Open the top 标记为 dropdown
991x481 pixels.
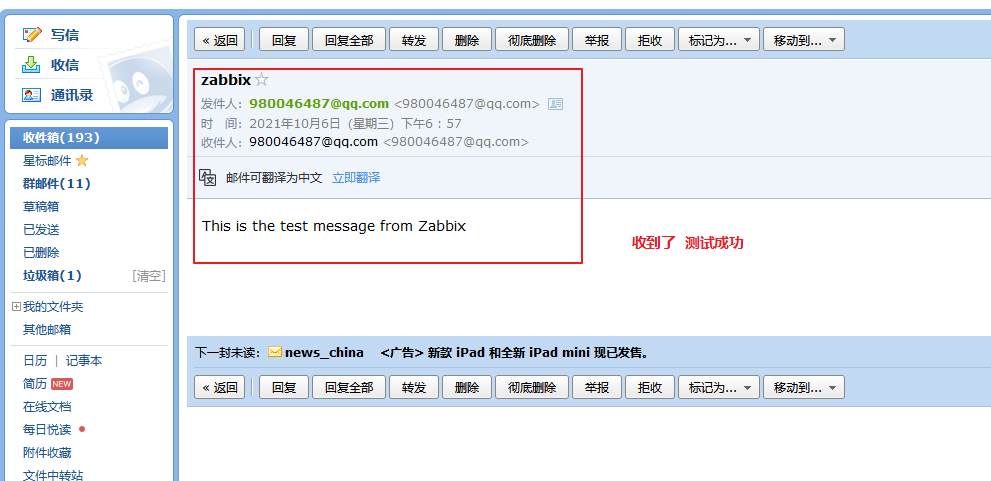(719, 40)
